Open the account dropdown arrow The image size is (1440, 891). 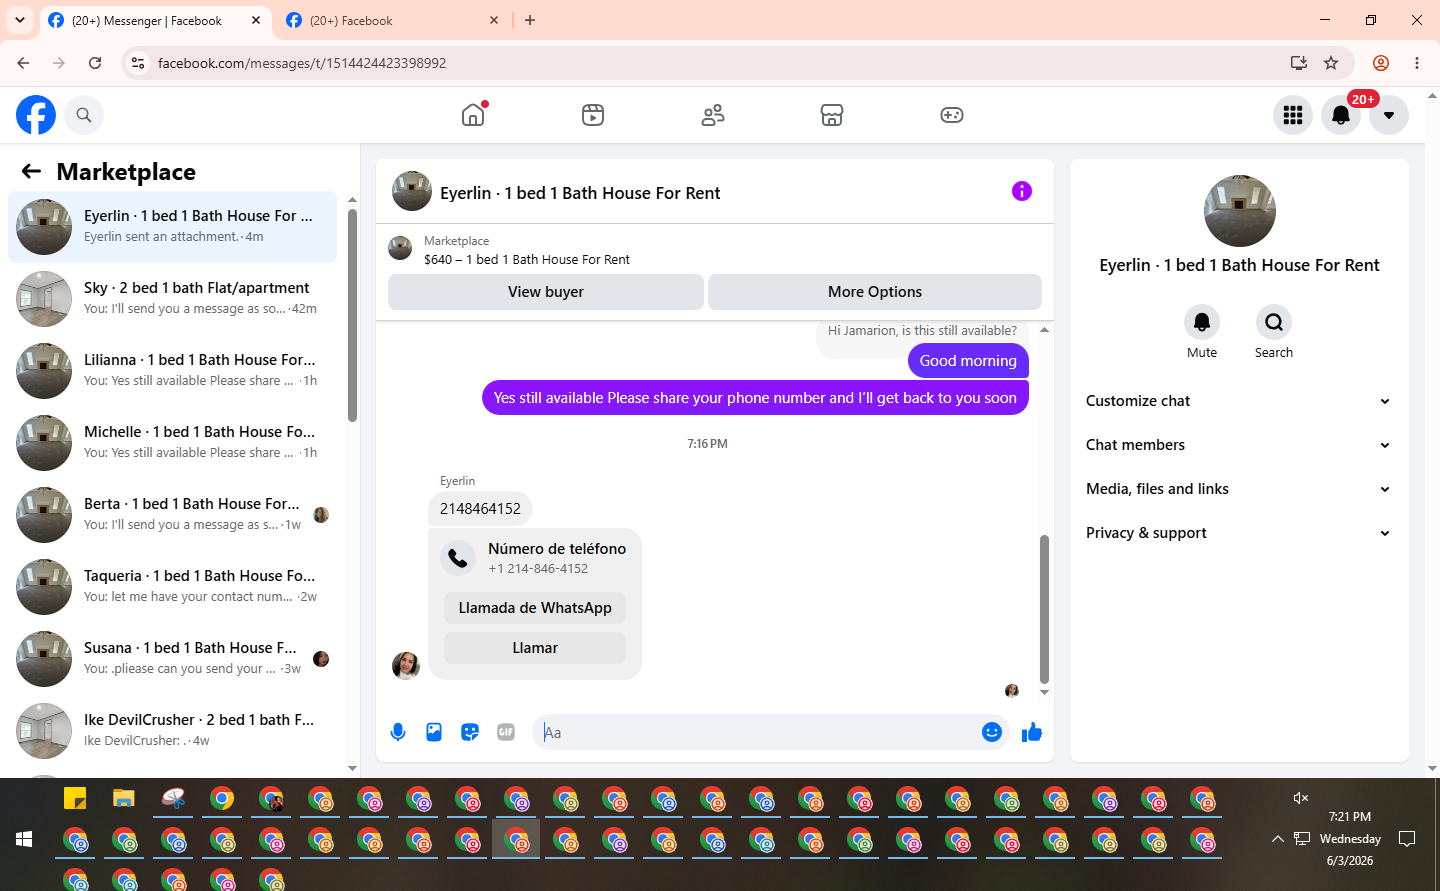(x=1389, y=115)
